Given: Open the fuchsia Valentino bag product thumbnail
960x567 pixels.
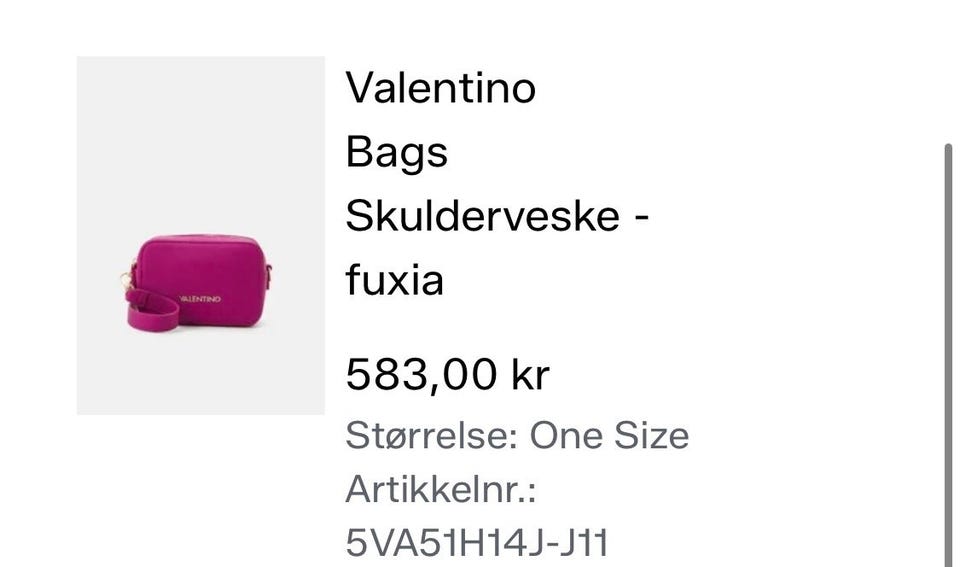Looking at the screenshot, I should tap(201, 236).
